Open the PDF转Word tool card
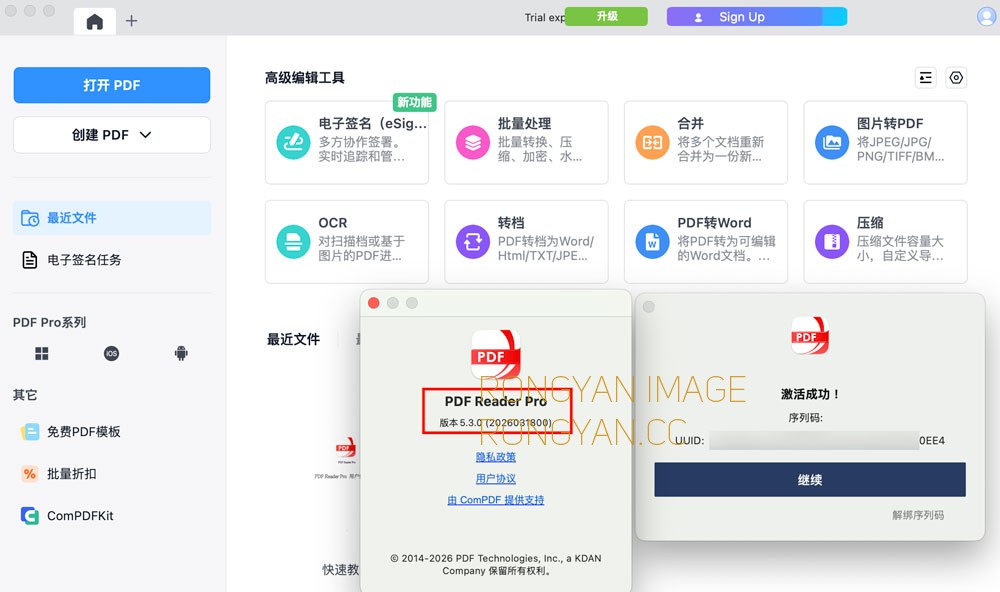This screenshot has height=592, width=1000. [x=706, y=242]
